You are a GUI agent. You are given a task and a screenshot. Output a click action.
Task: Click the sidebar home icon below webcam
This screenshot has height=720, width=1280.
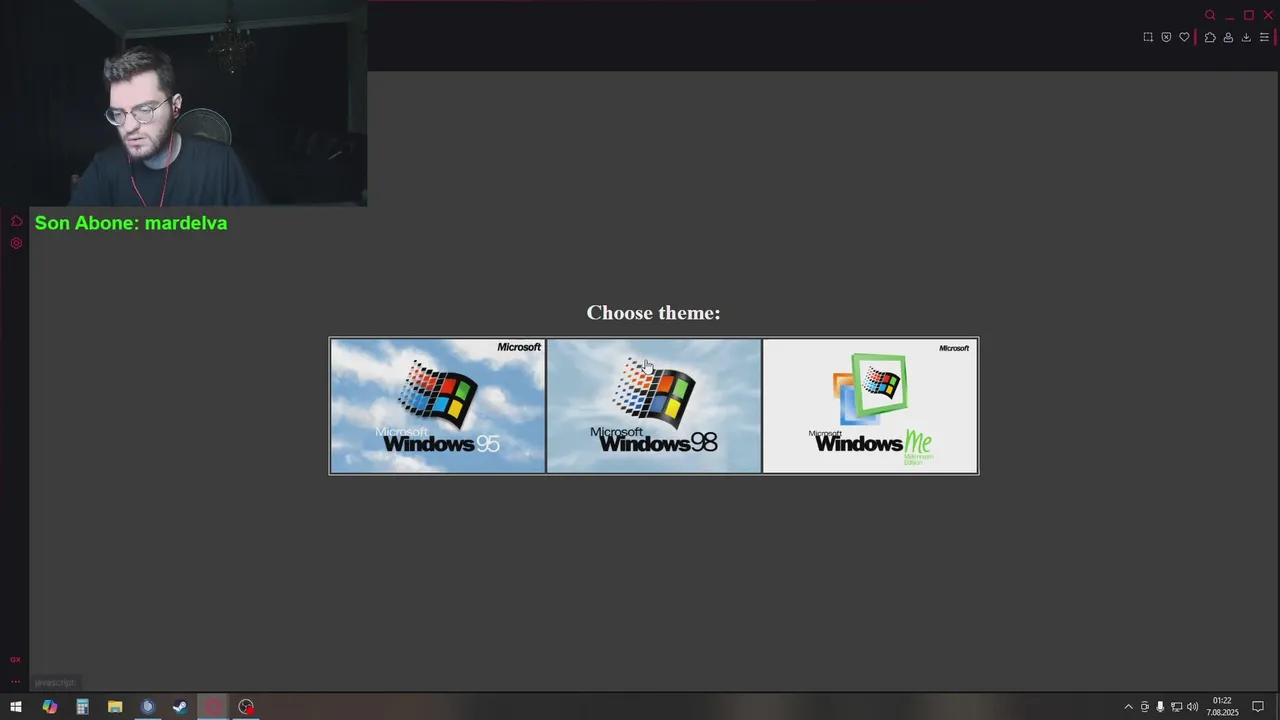(x=16, y=221)
